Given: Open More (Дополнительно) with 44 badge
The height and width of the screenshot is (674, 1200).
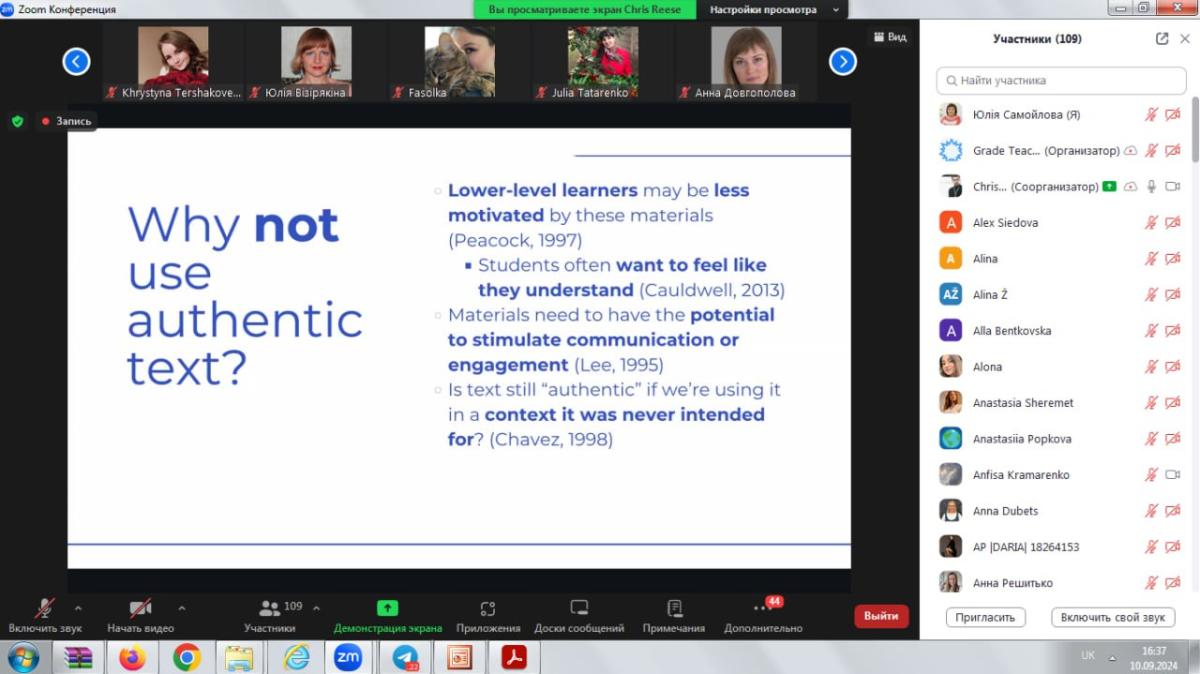Looking at the screenshot, I should pyautogui.click(x=763, y=609).
